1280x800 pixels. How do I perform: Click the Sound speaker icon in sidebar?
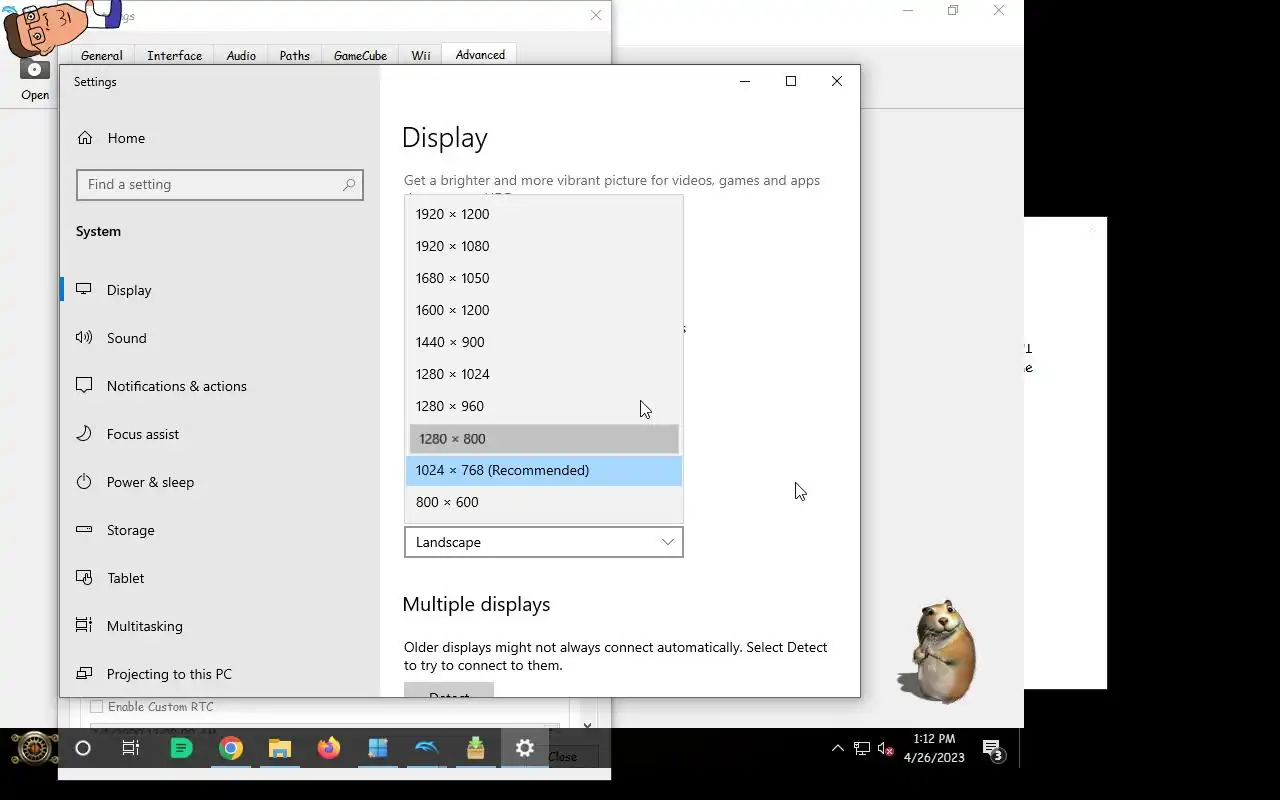point(84,338)
